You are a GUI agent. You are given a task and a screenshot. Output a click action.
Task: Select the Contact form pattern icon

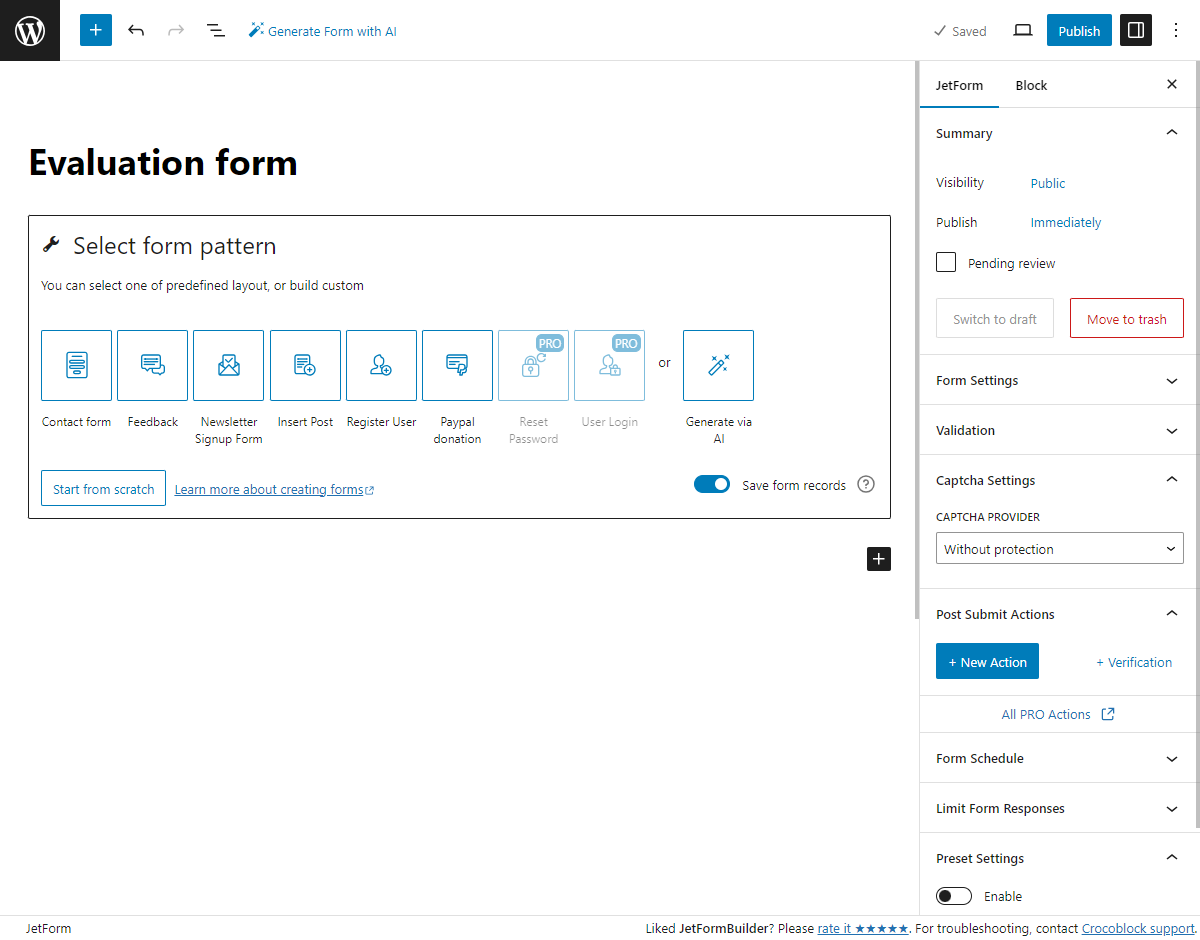pos(76,365)
